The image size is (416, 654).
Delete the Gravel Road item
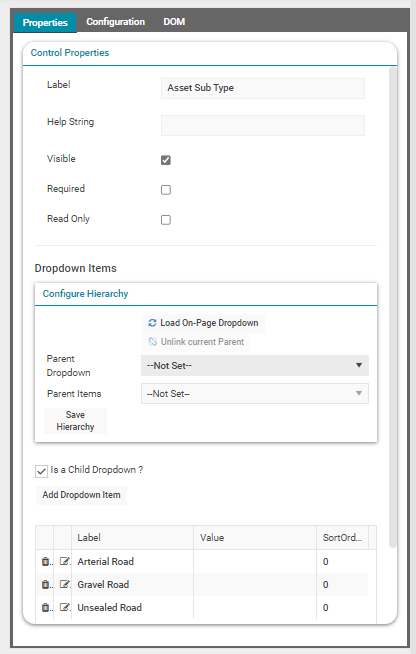click(45, 584)
